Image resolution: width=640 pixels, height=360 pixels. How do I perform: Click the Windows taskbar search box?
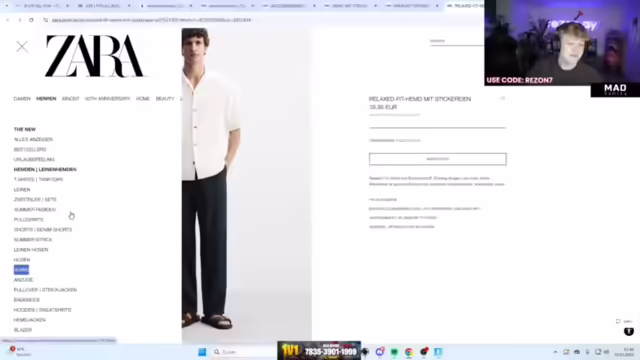(x=244, y=352)
